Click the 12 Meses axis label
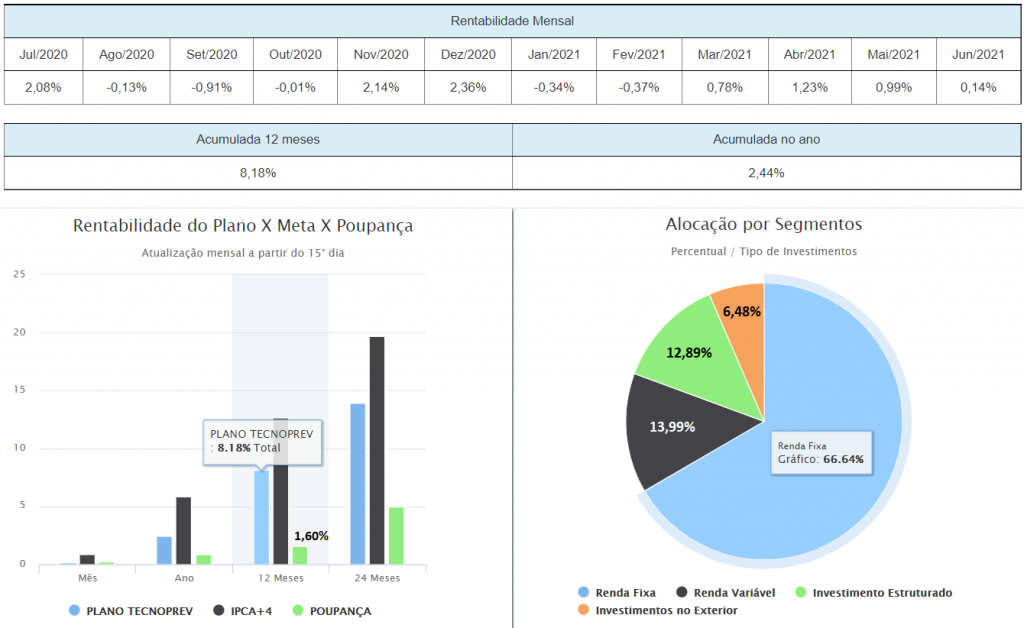This screenshot has width=1024, height=628. pos(280,577)
